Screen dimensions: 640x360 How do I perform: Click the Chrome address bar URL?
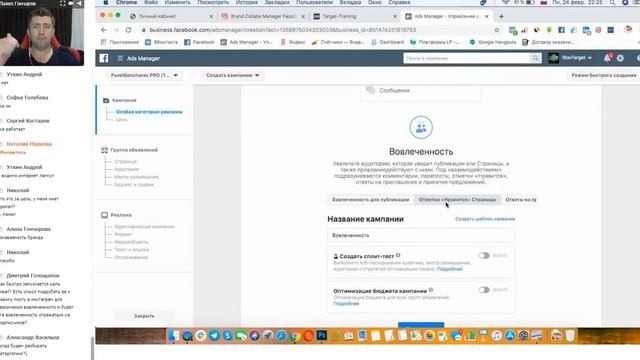point(282,30)
